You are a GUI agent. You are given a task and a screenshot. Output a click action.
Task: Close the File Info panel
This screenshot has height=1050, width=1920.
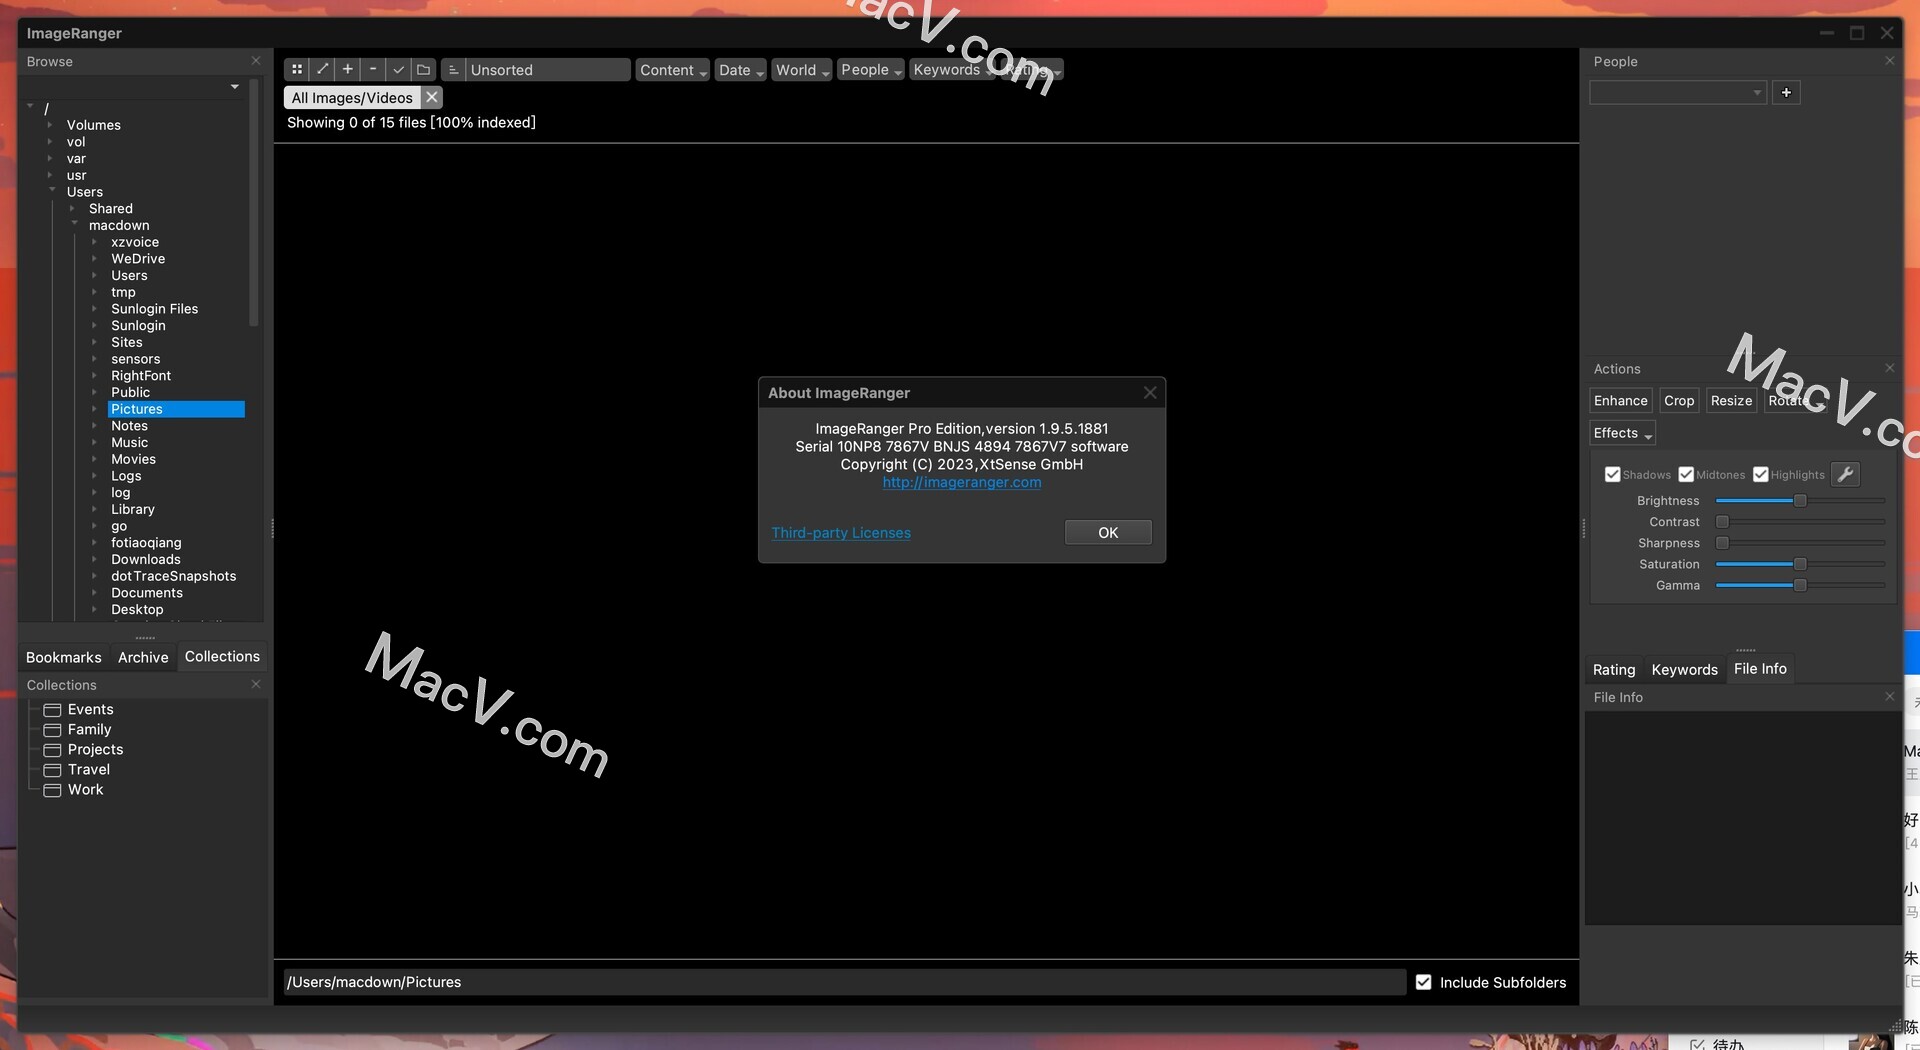[x=1889, y=696]
